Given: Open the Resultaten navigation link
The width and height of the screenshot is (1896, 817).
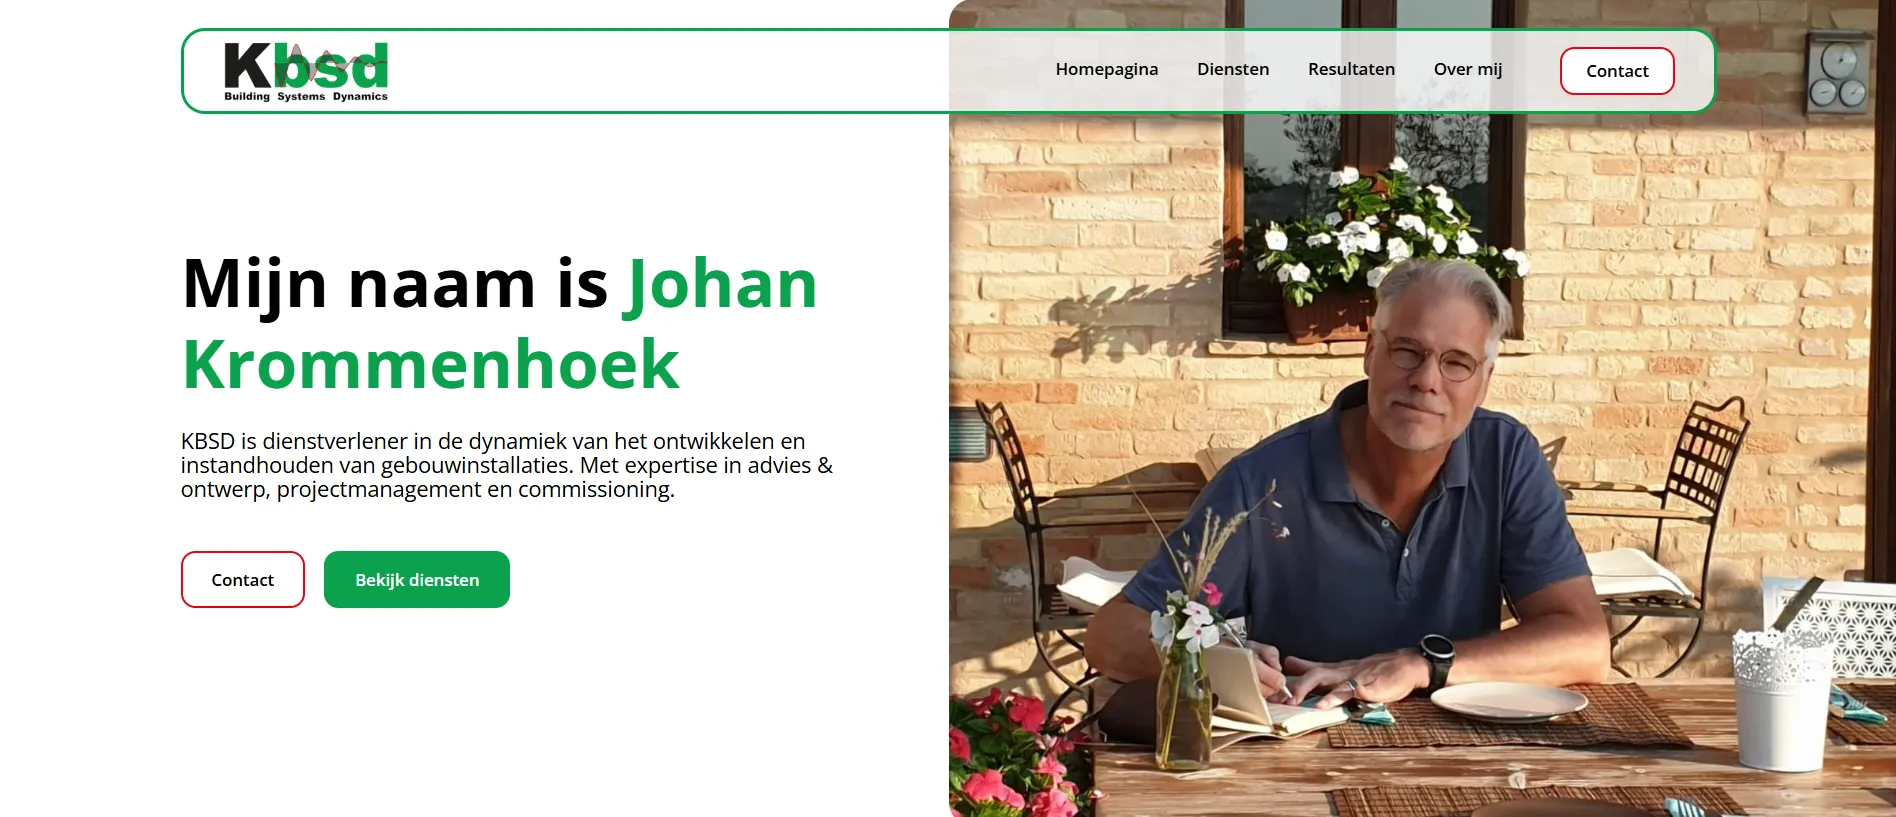Looking at the screenshot, I should [x=1351, y=69].
